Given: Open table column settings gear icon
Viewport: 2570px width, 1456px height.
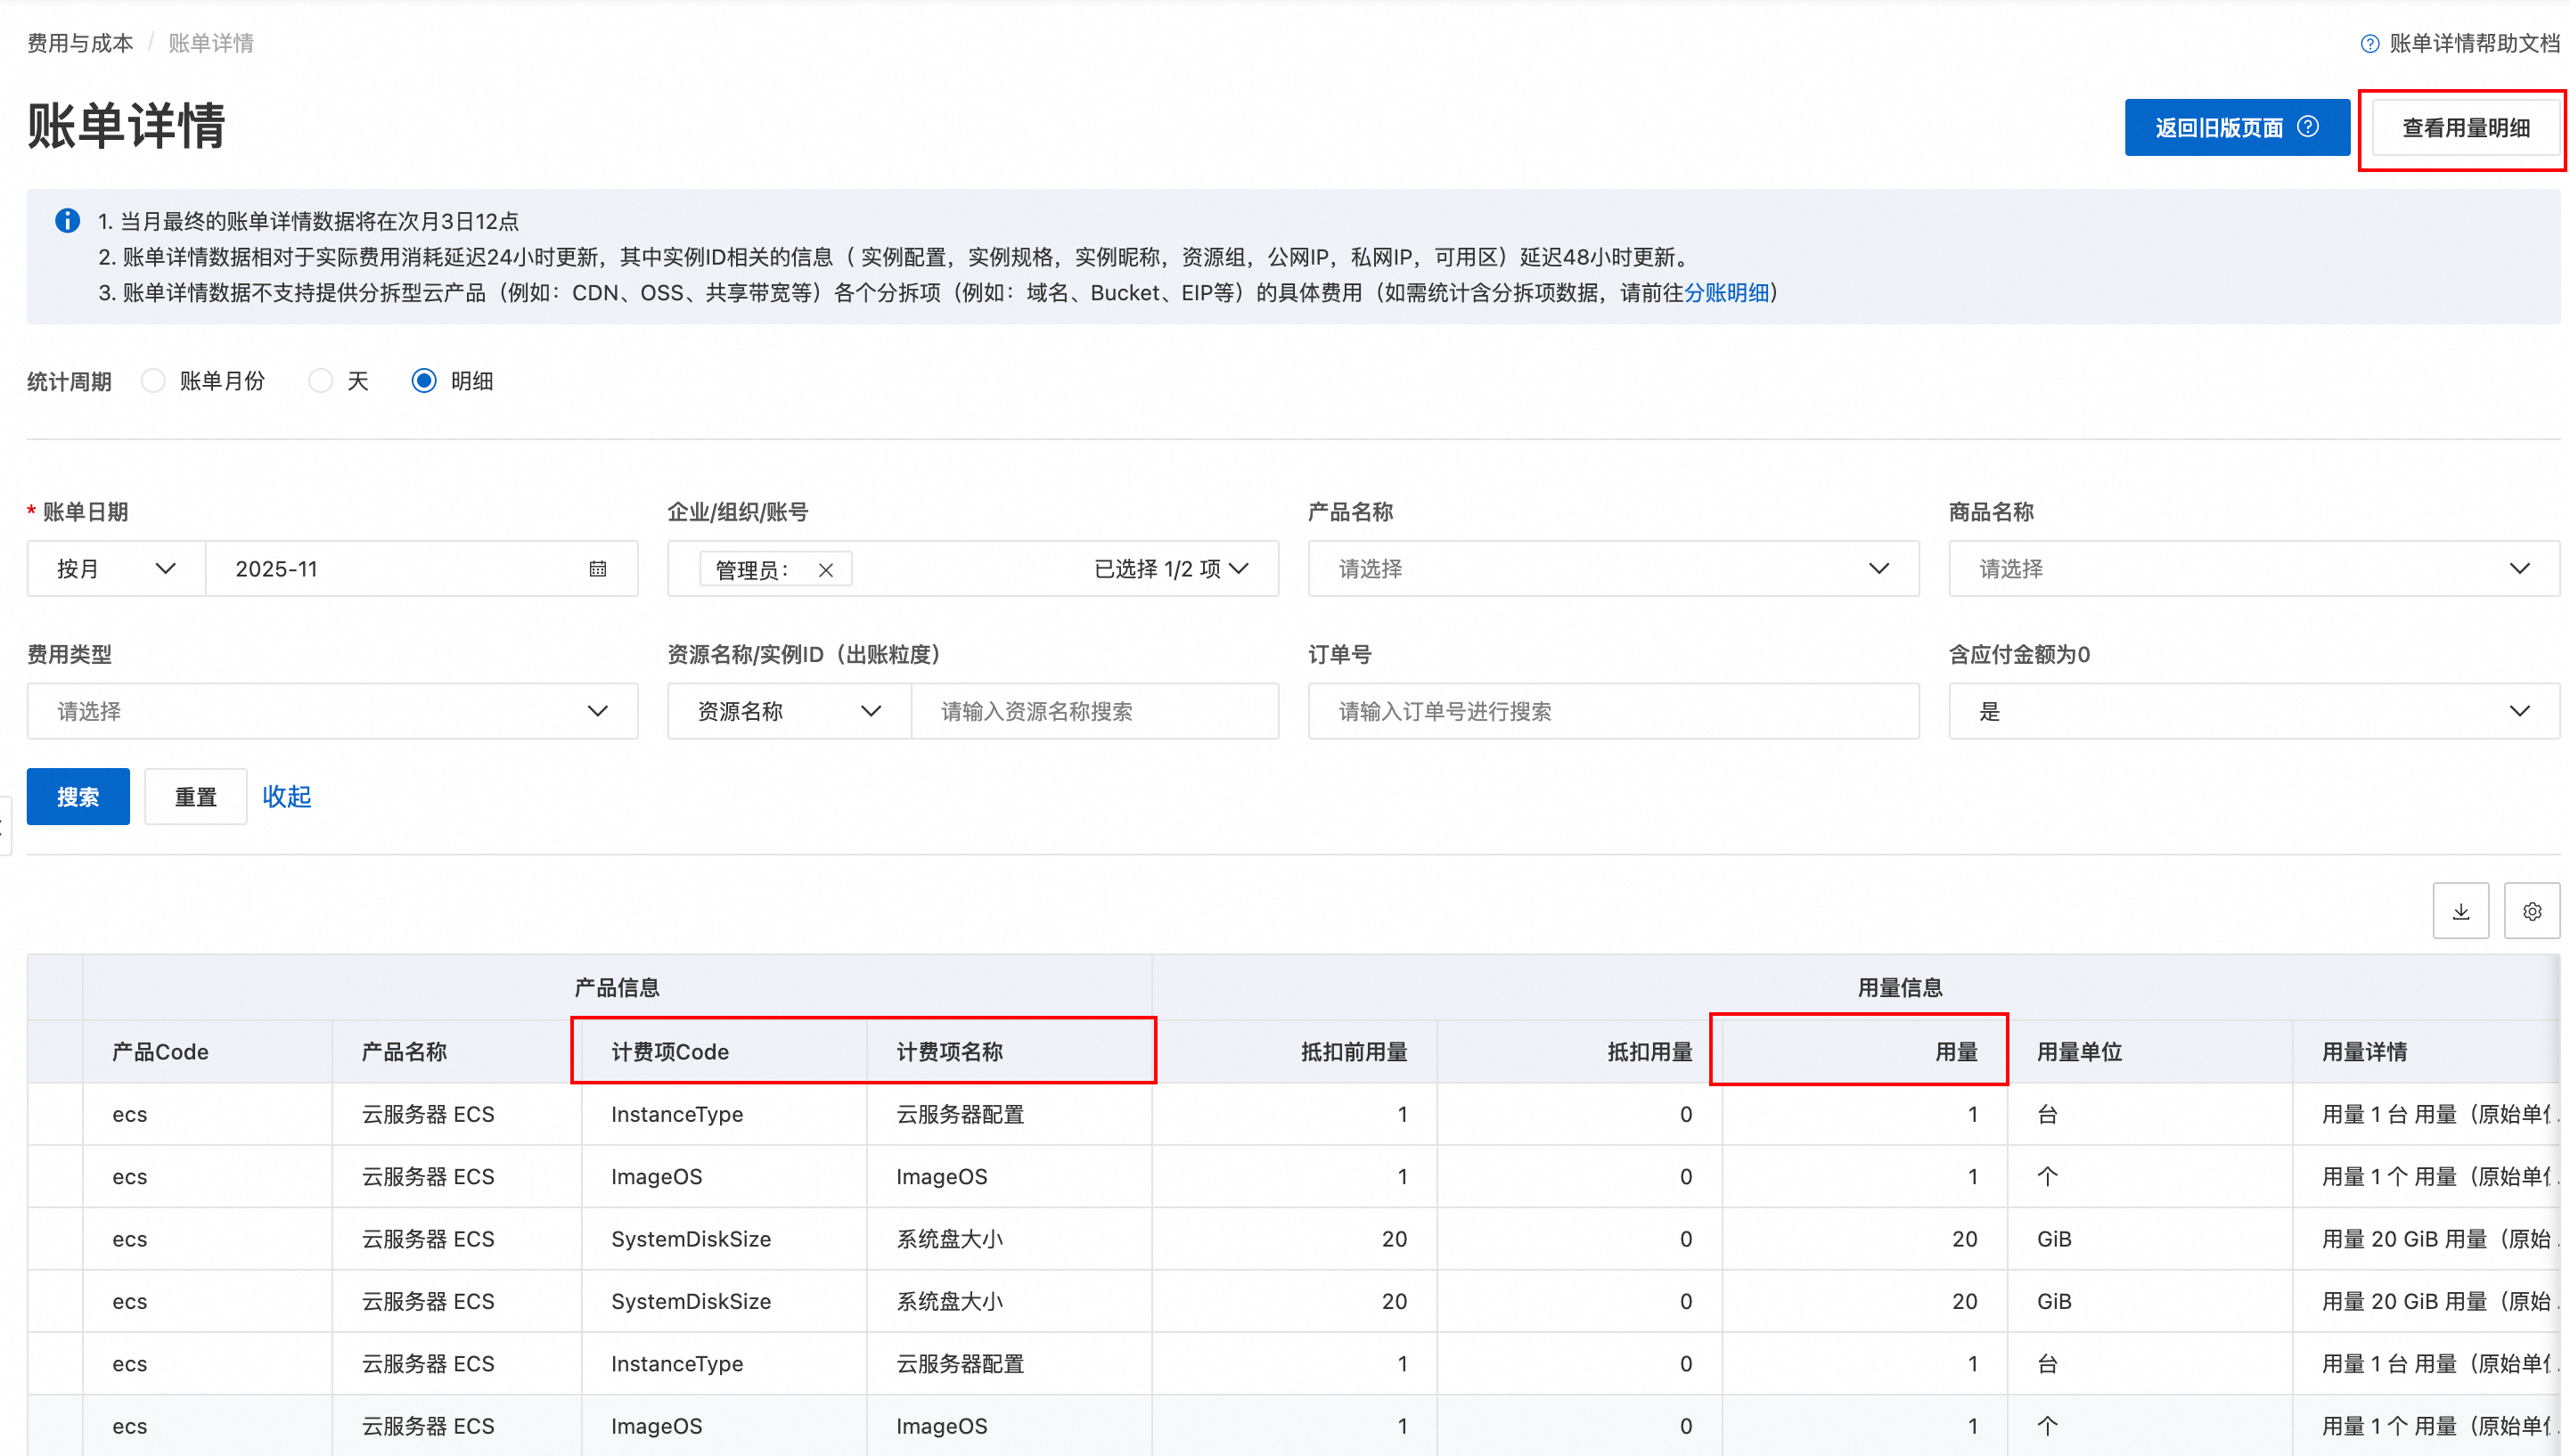Looking at the screenshot, I should pyautogui.click(x=2531, y=911).
